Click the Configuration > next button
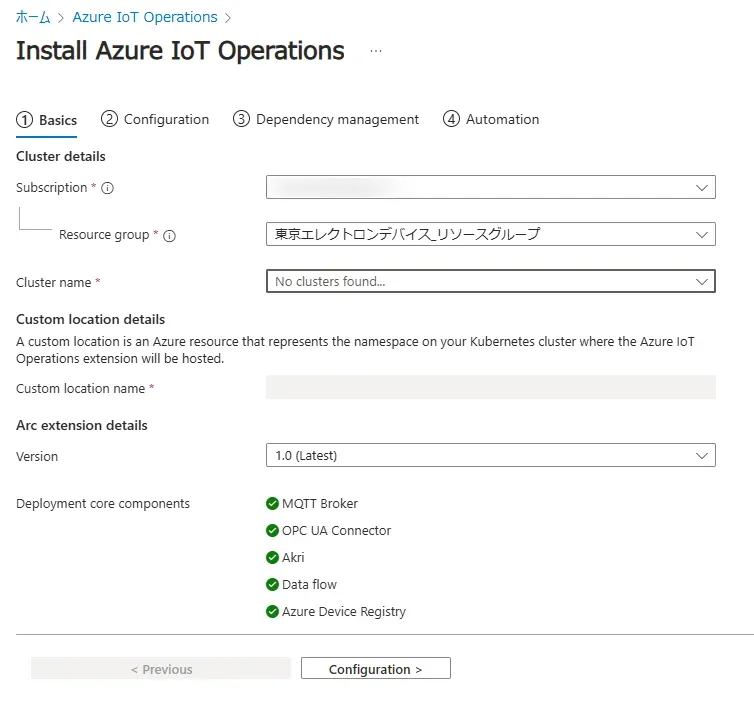The image size is (754, 705). click(375, 669)
